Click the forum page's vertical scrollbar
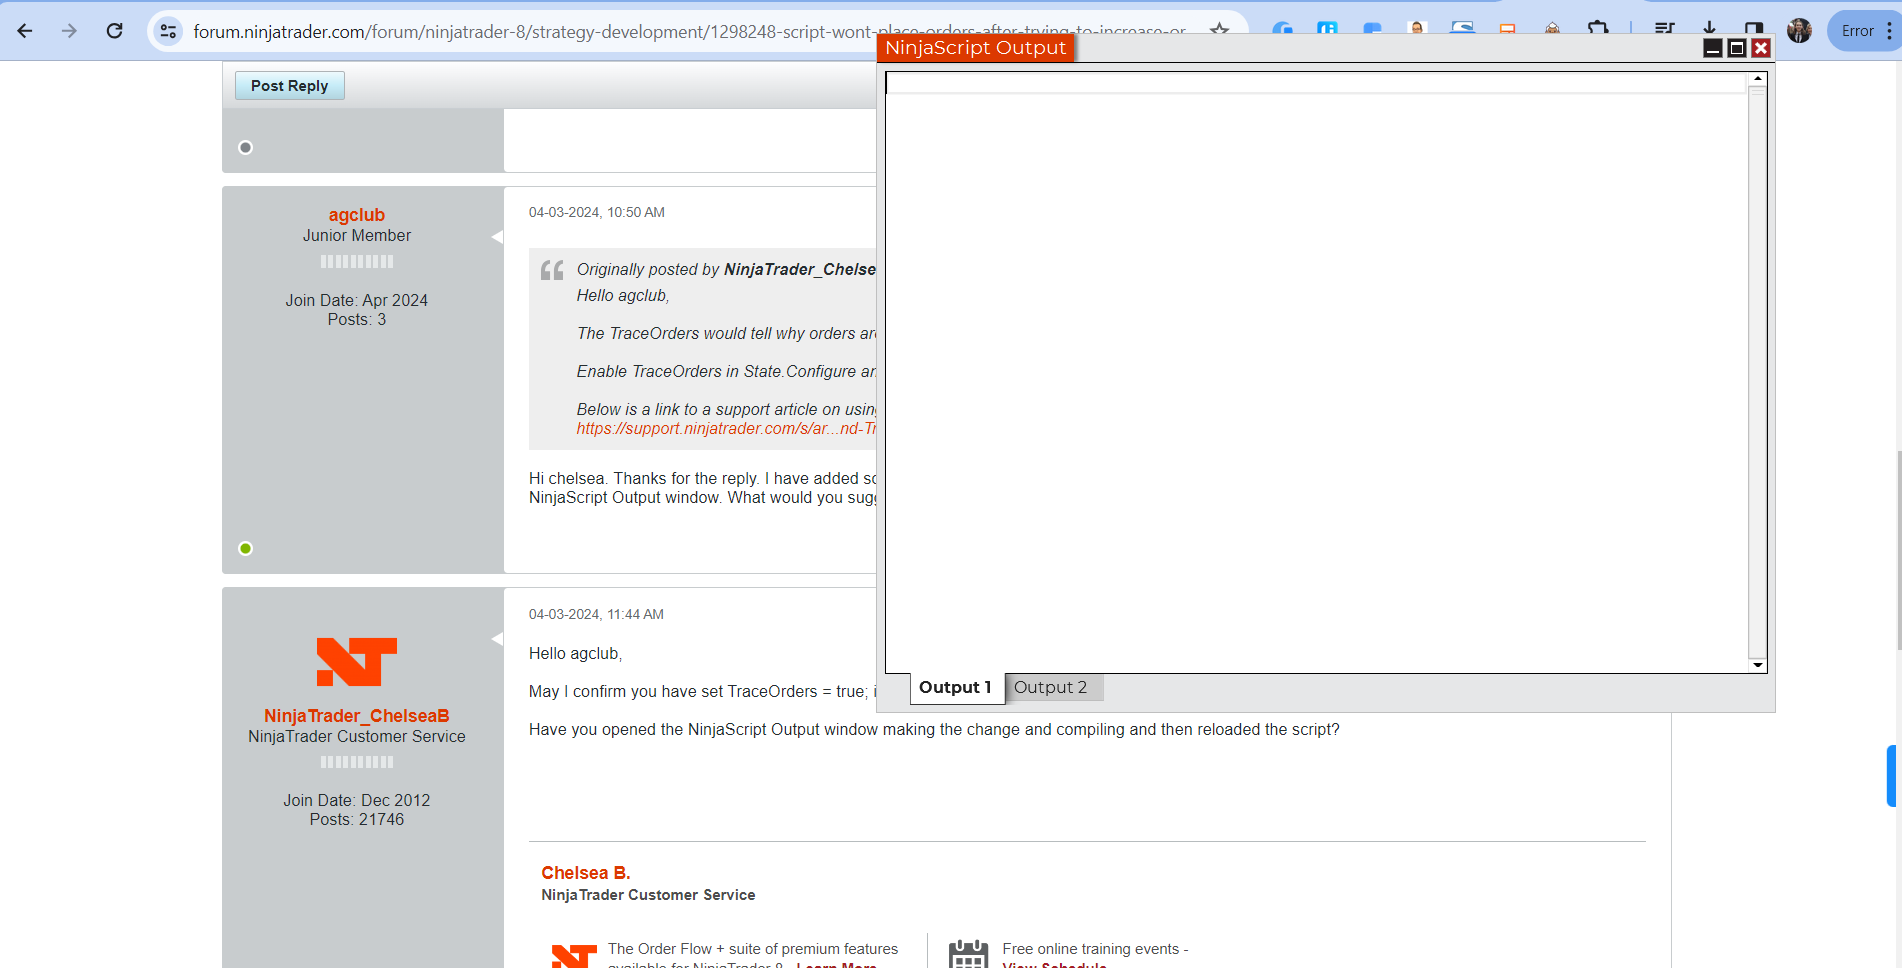1902x968 pixels. 1897,550
